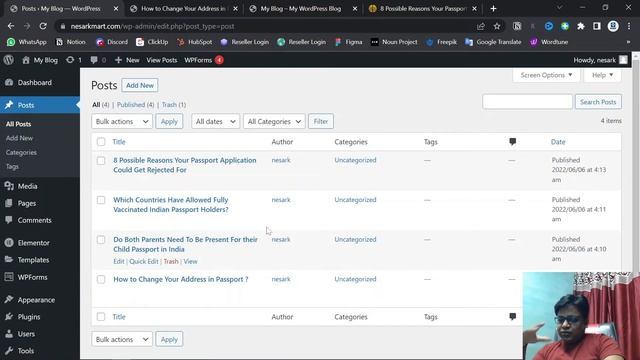
Task: Tick select-all checkbox in table header
Action: coord(101,142)
